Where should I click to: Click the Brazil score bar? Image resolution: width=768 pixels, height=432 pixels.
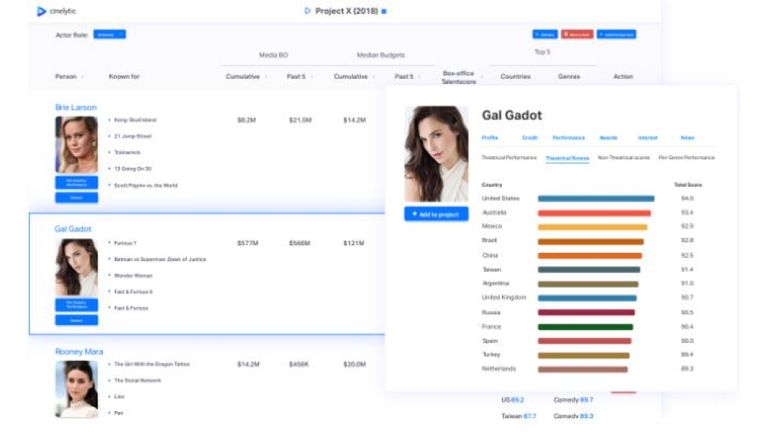591,241
